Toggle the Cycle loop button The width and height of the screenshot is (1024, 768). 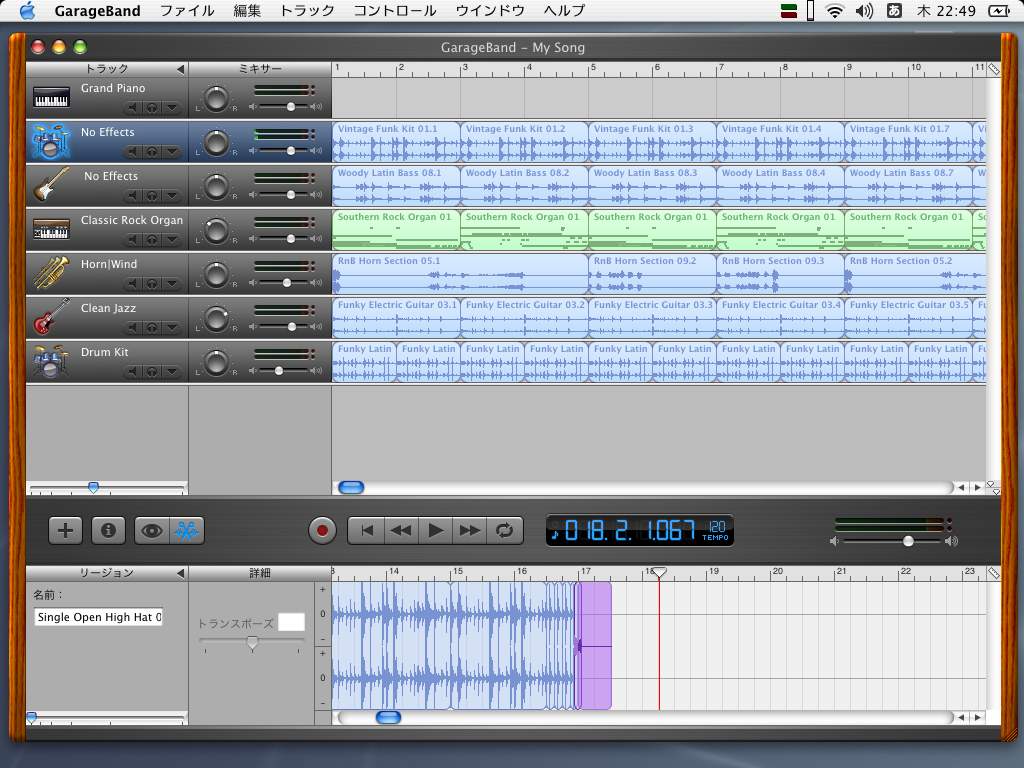[x=504, y=531]
